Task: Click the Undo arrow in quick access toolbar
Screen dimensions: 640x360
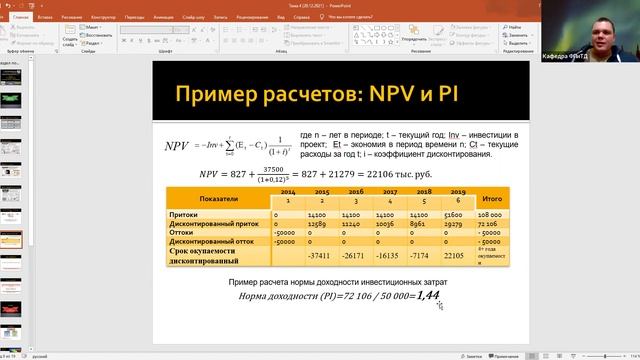Action: click(x=8, y=6)
